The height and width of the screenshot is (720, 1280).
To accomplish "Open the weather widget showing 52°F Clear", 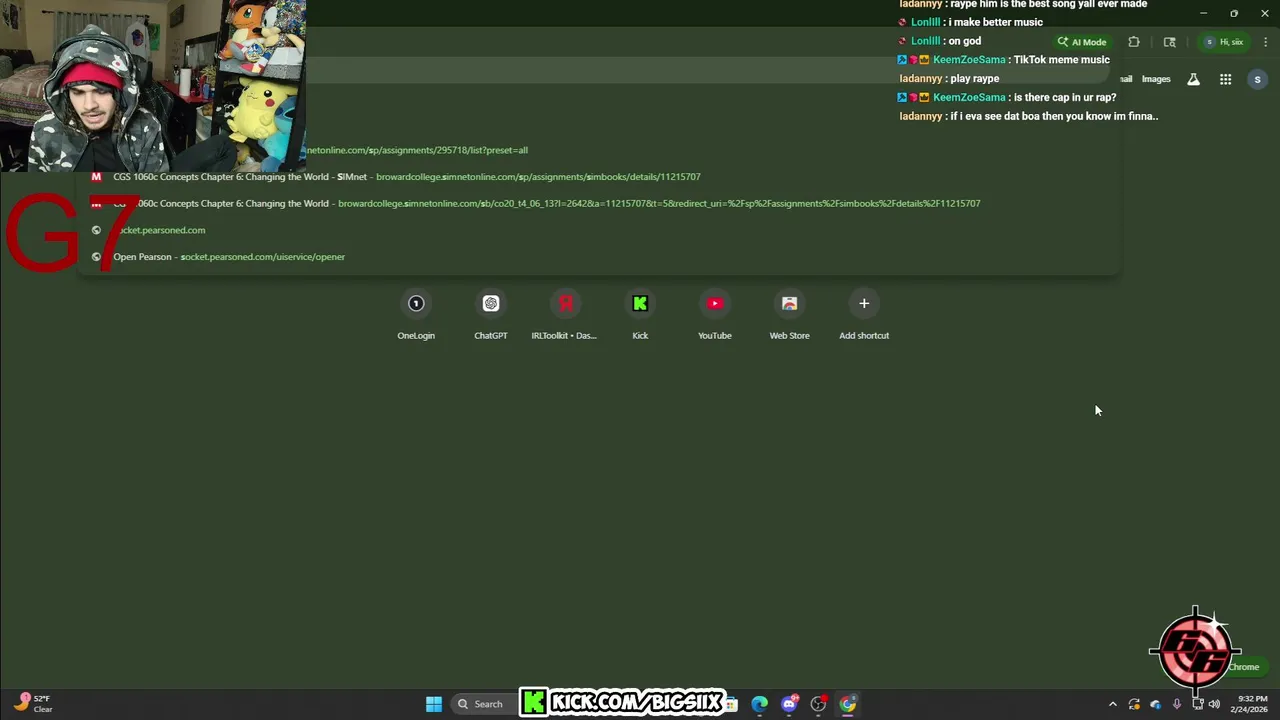I will (32, 704).
